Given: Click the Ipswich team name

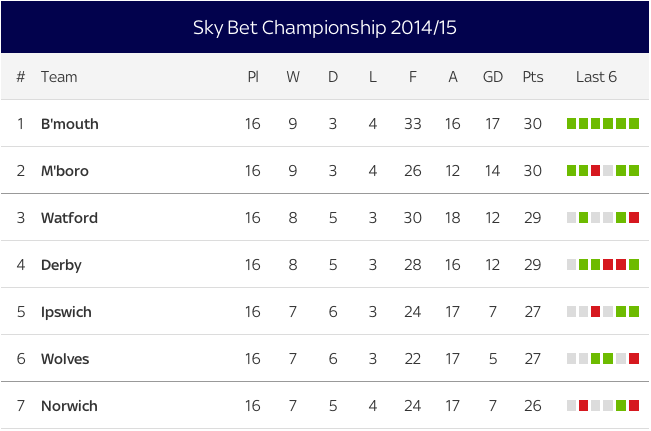Looking at the screenshot, I should [x=66, y=312].
